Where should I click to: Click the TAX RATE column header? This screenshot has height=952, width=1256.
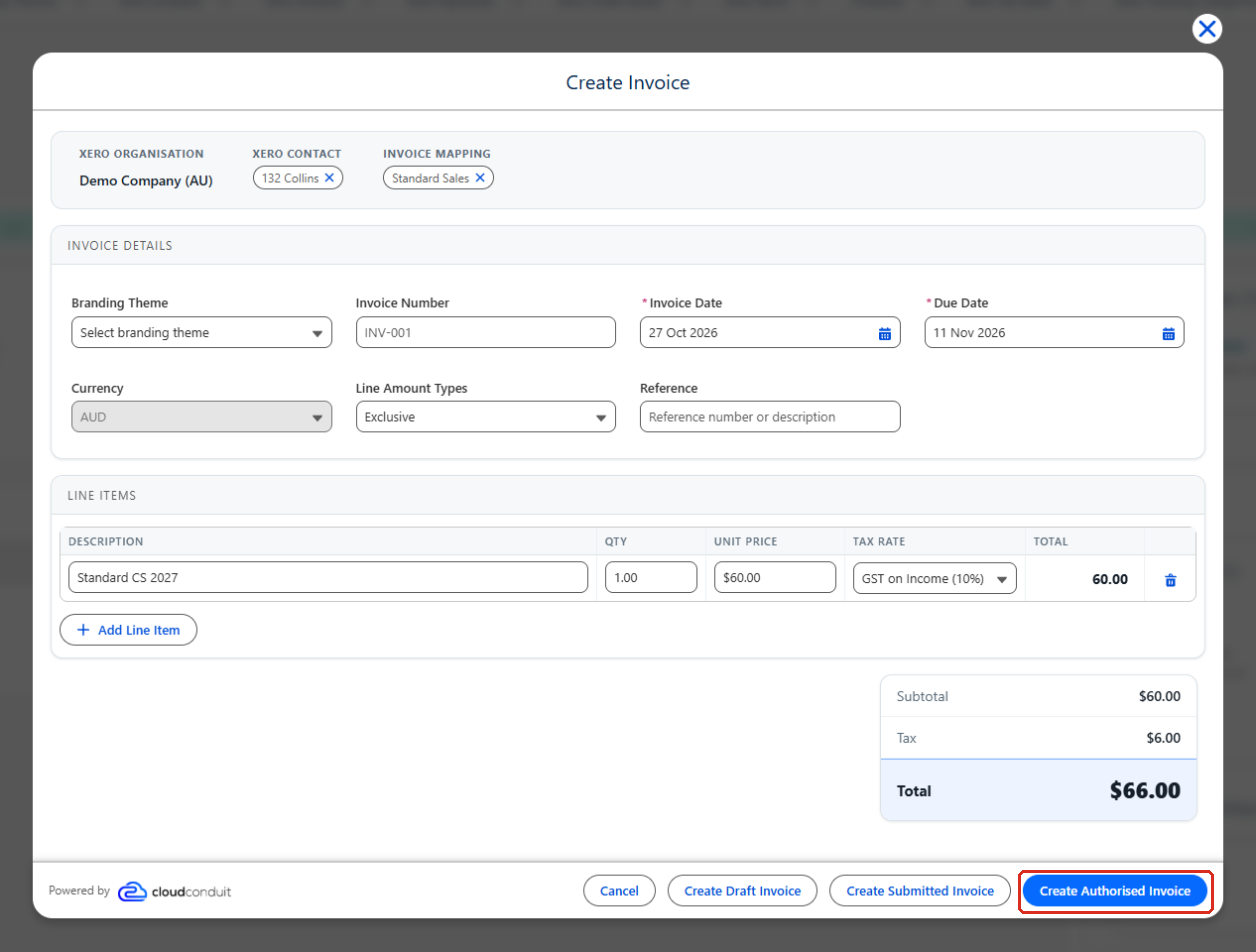[x=880, y=542]
